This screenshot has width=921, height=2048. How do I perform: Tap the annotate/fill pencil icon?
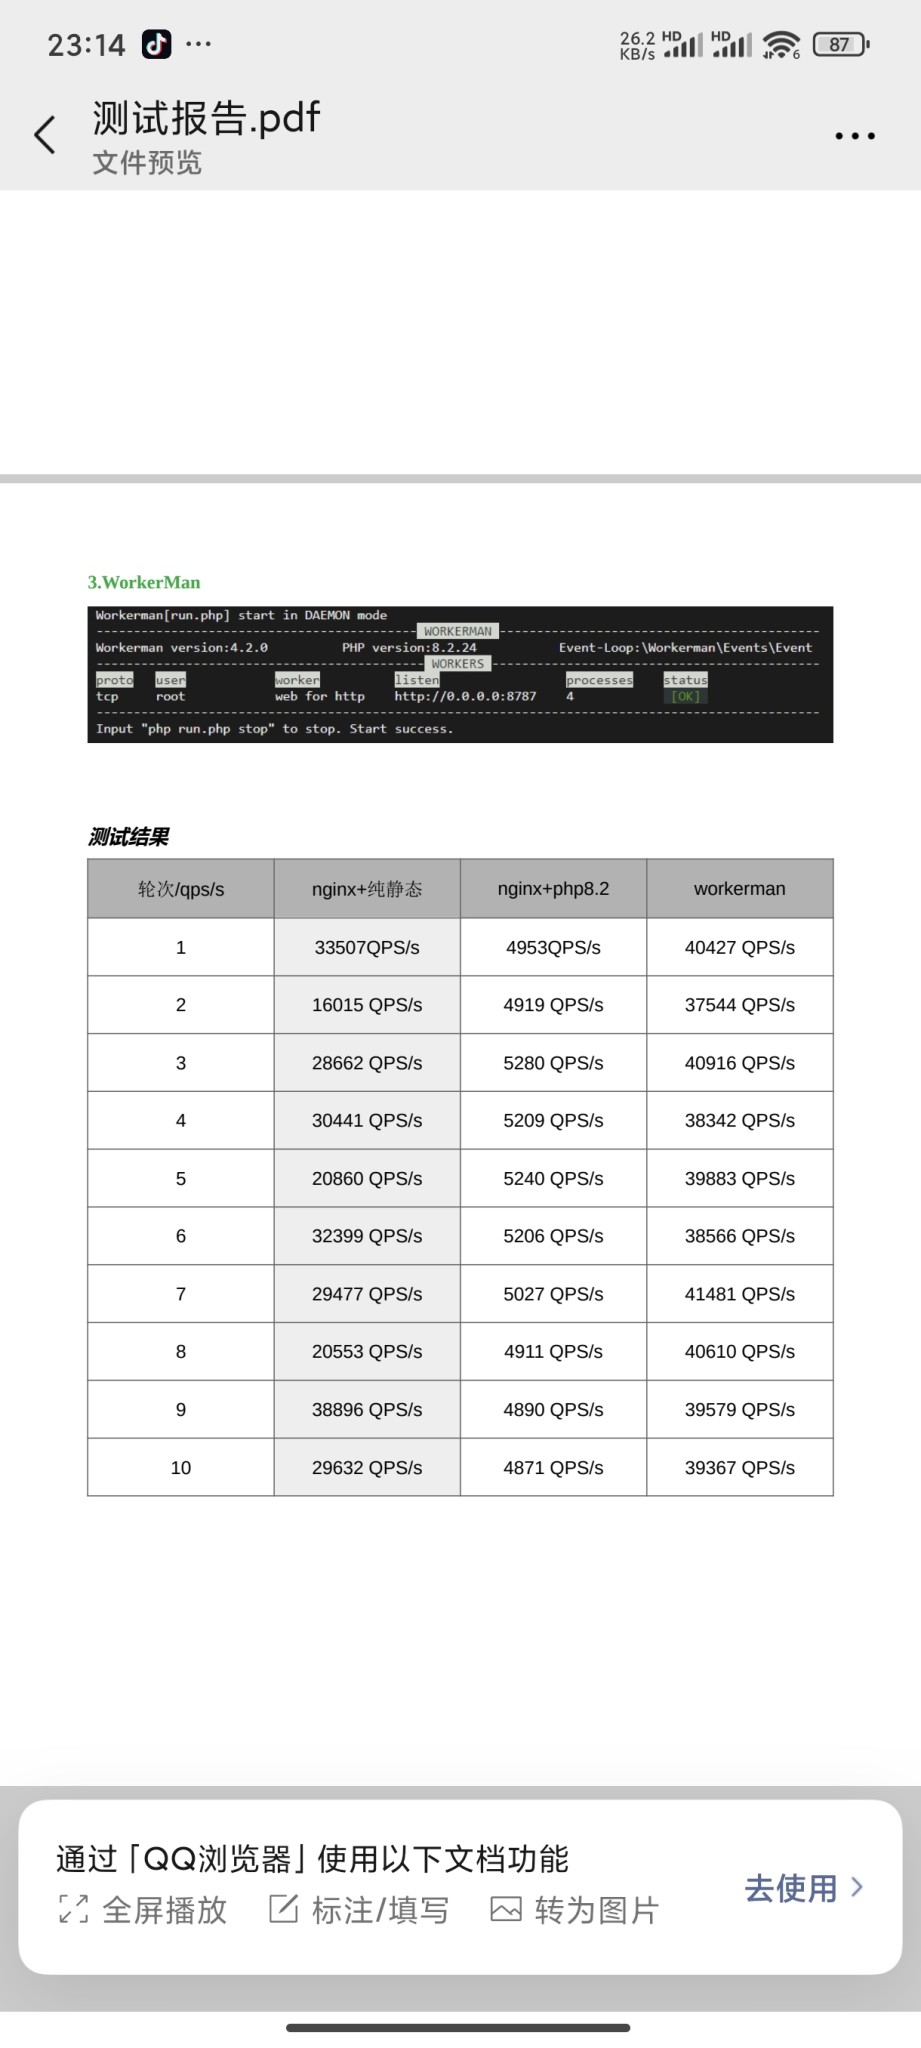[284, 1908]
